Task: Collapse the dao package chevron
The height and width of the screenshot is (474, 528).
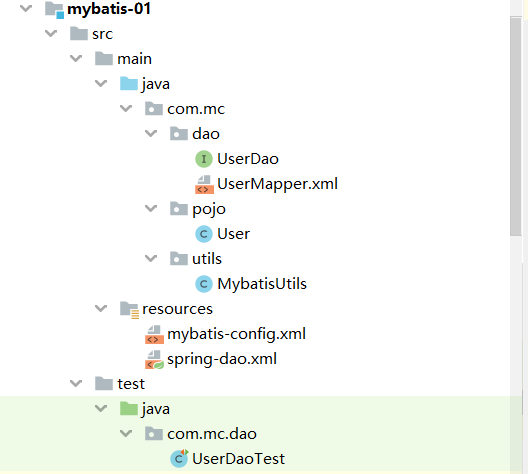Action: 151,133
